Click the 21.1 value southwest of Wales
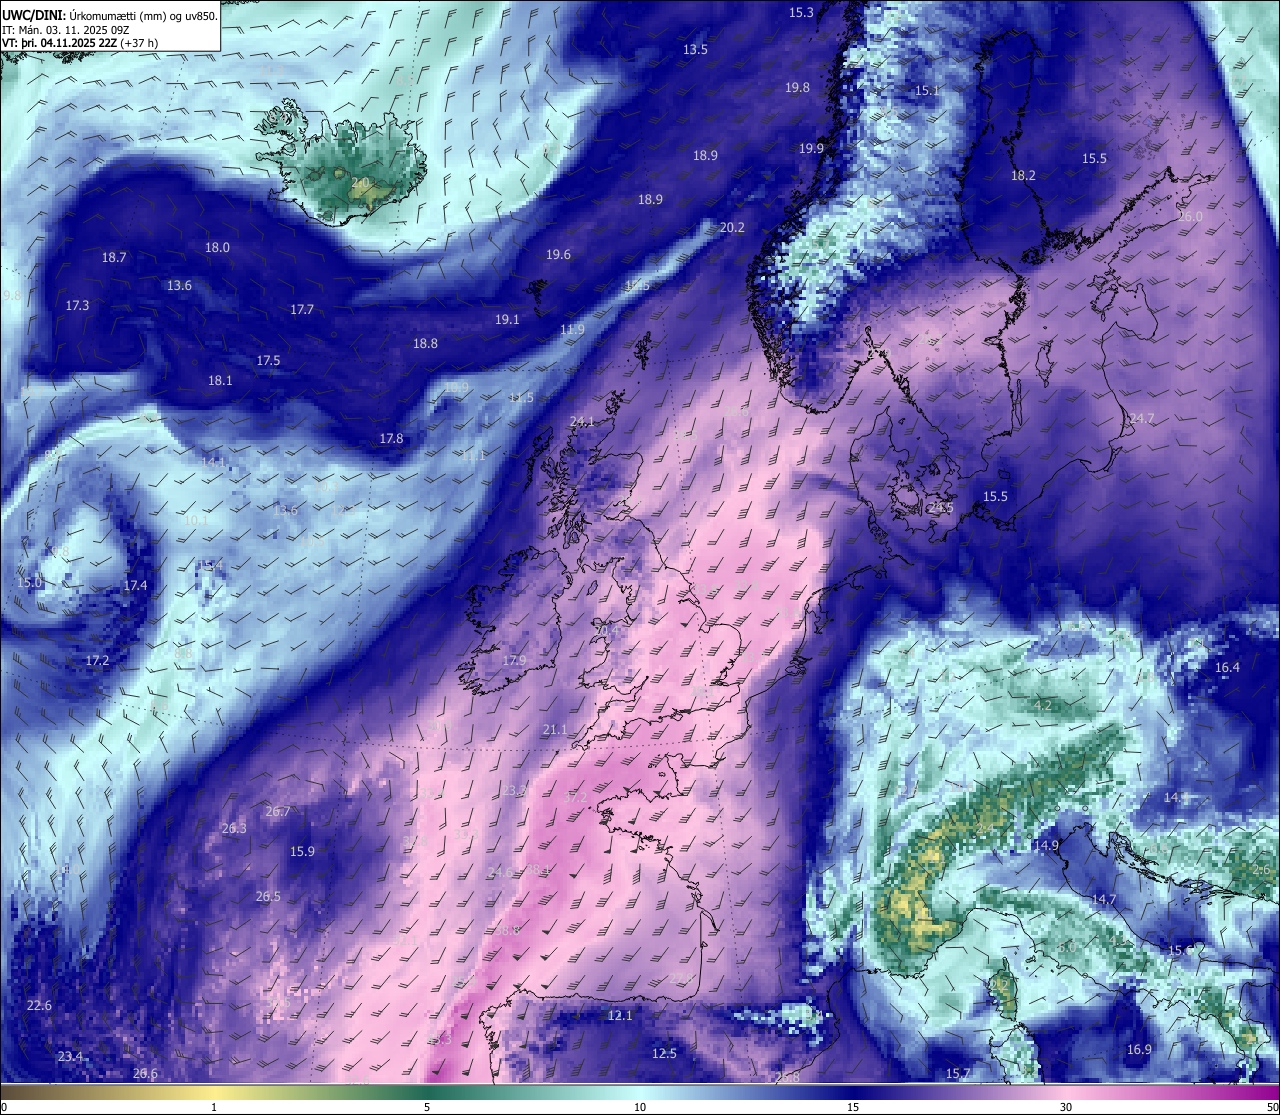This screenshot has width=1280, height=1115. click(555, 730)
